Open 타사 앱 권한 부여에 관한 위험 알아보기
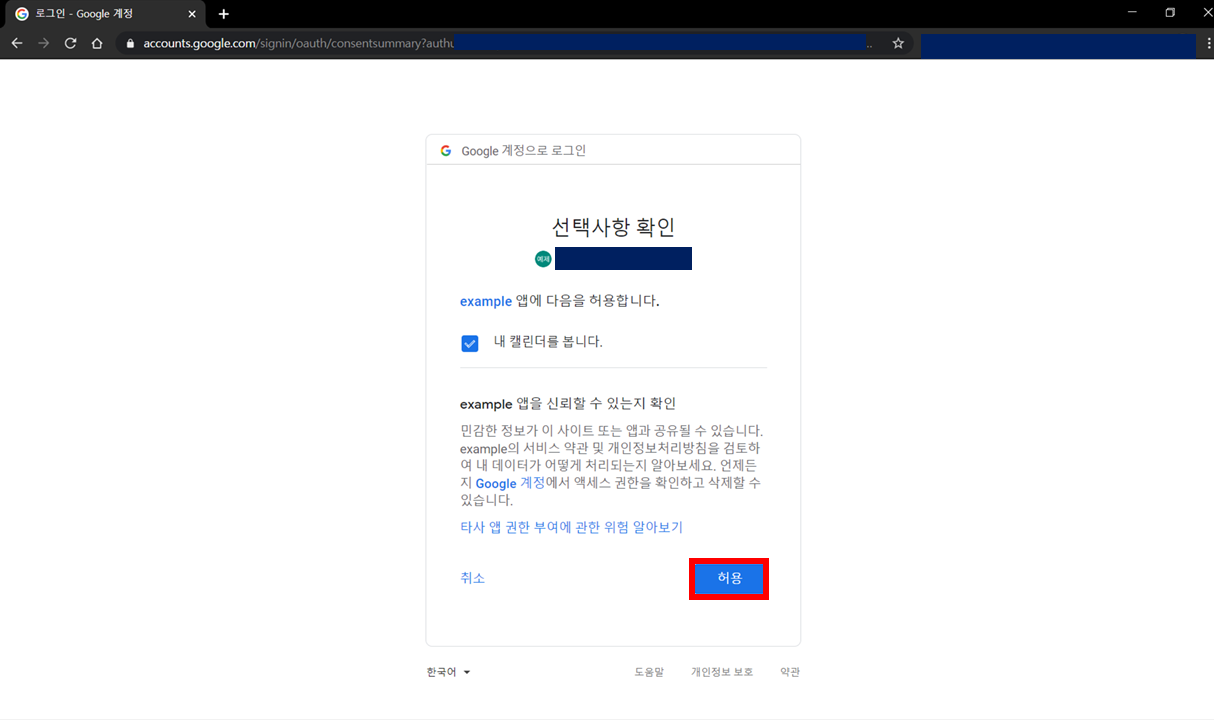 [571, 527]
